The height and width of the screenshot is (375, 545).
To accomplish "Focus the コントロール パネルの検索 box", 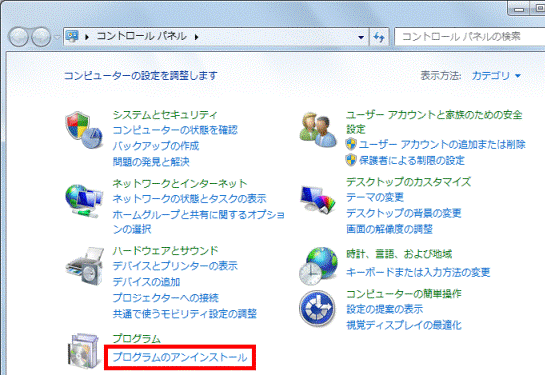I will [x=470, y=36].
